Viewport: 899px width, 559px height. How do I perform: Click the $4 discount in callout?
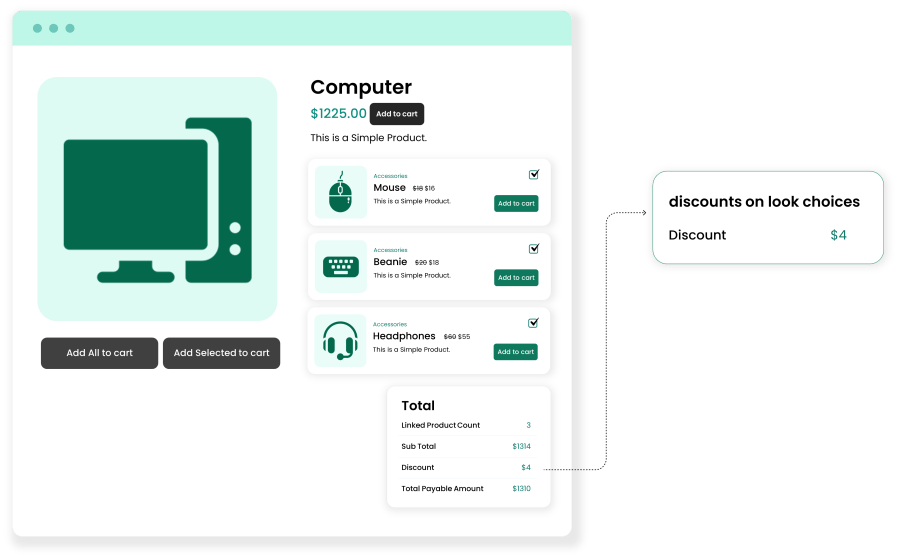point(838,235)
